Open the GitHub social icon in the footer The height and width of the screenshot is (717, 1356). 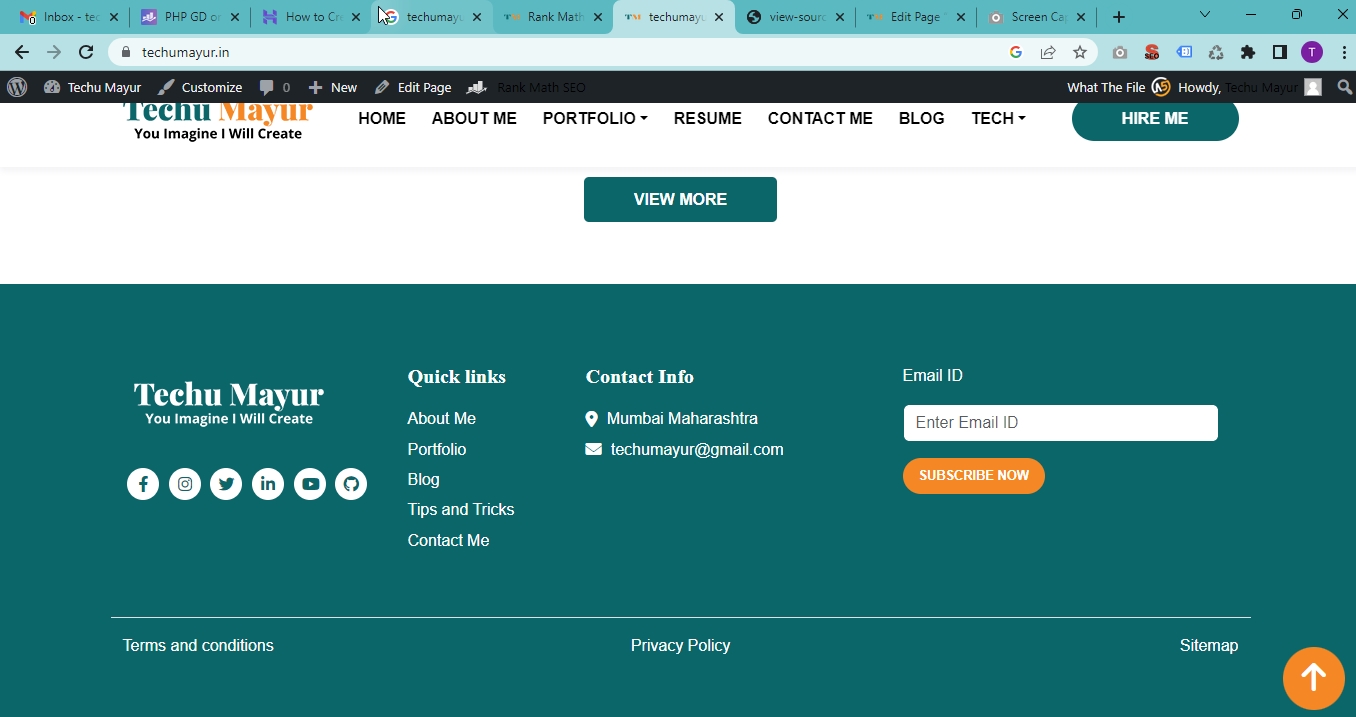click(351, 484)
